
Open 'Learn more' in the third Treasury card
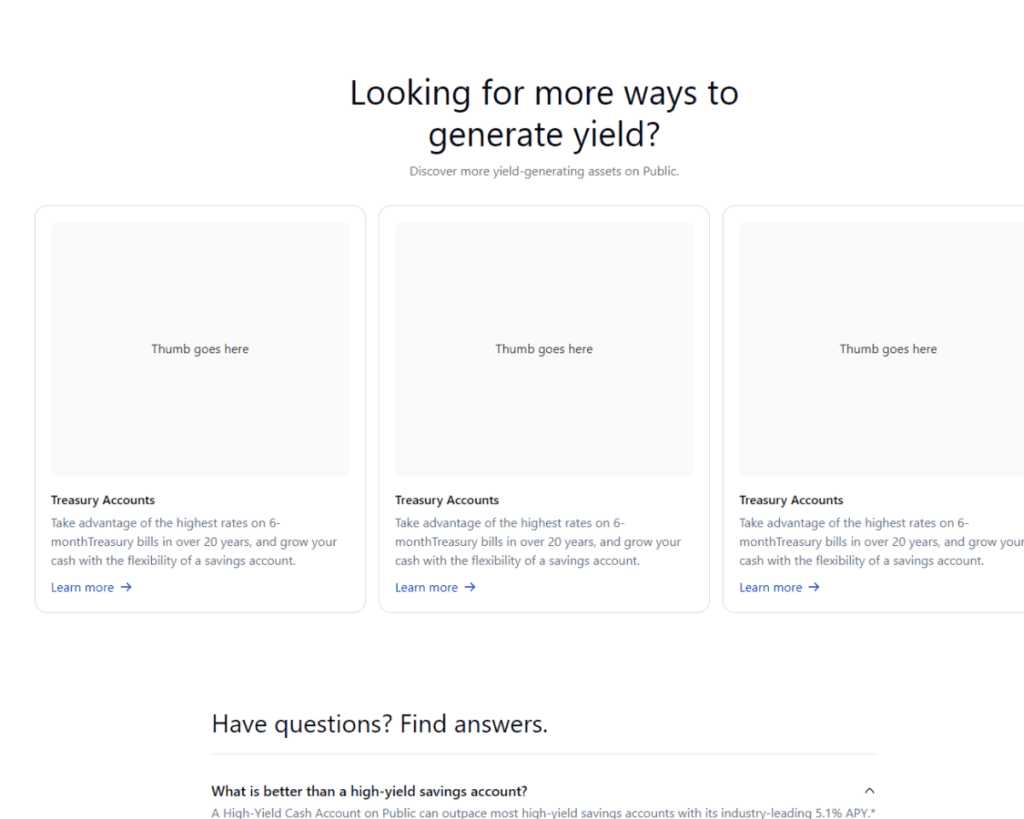click(x=771, y=587)
